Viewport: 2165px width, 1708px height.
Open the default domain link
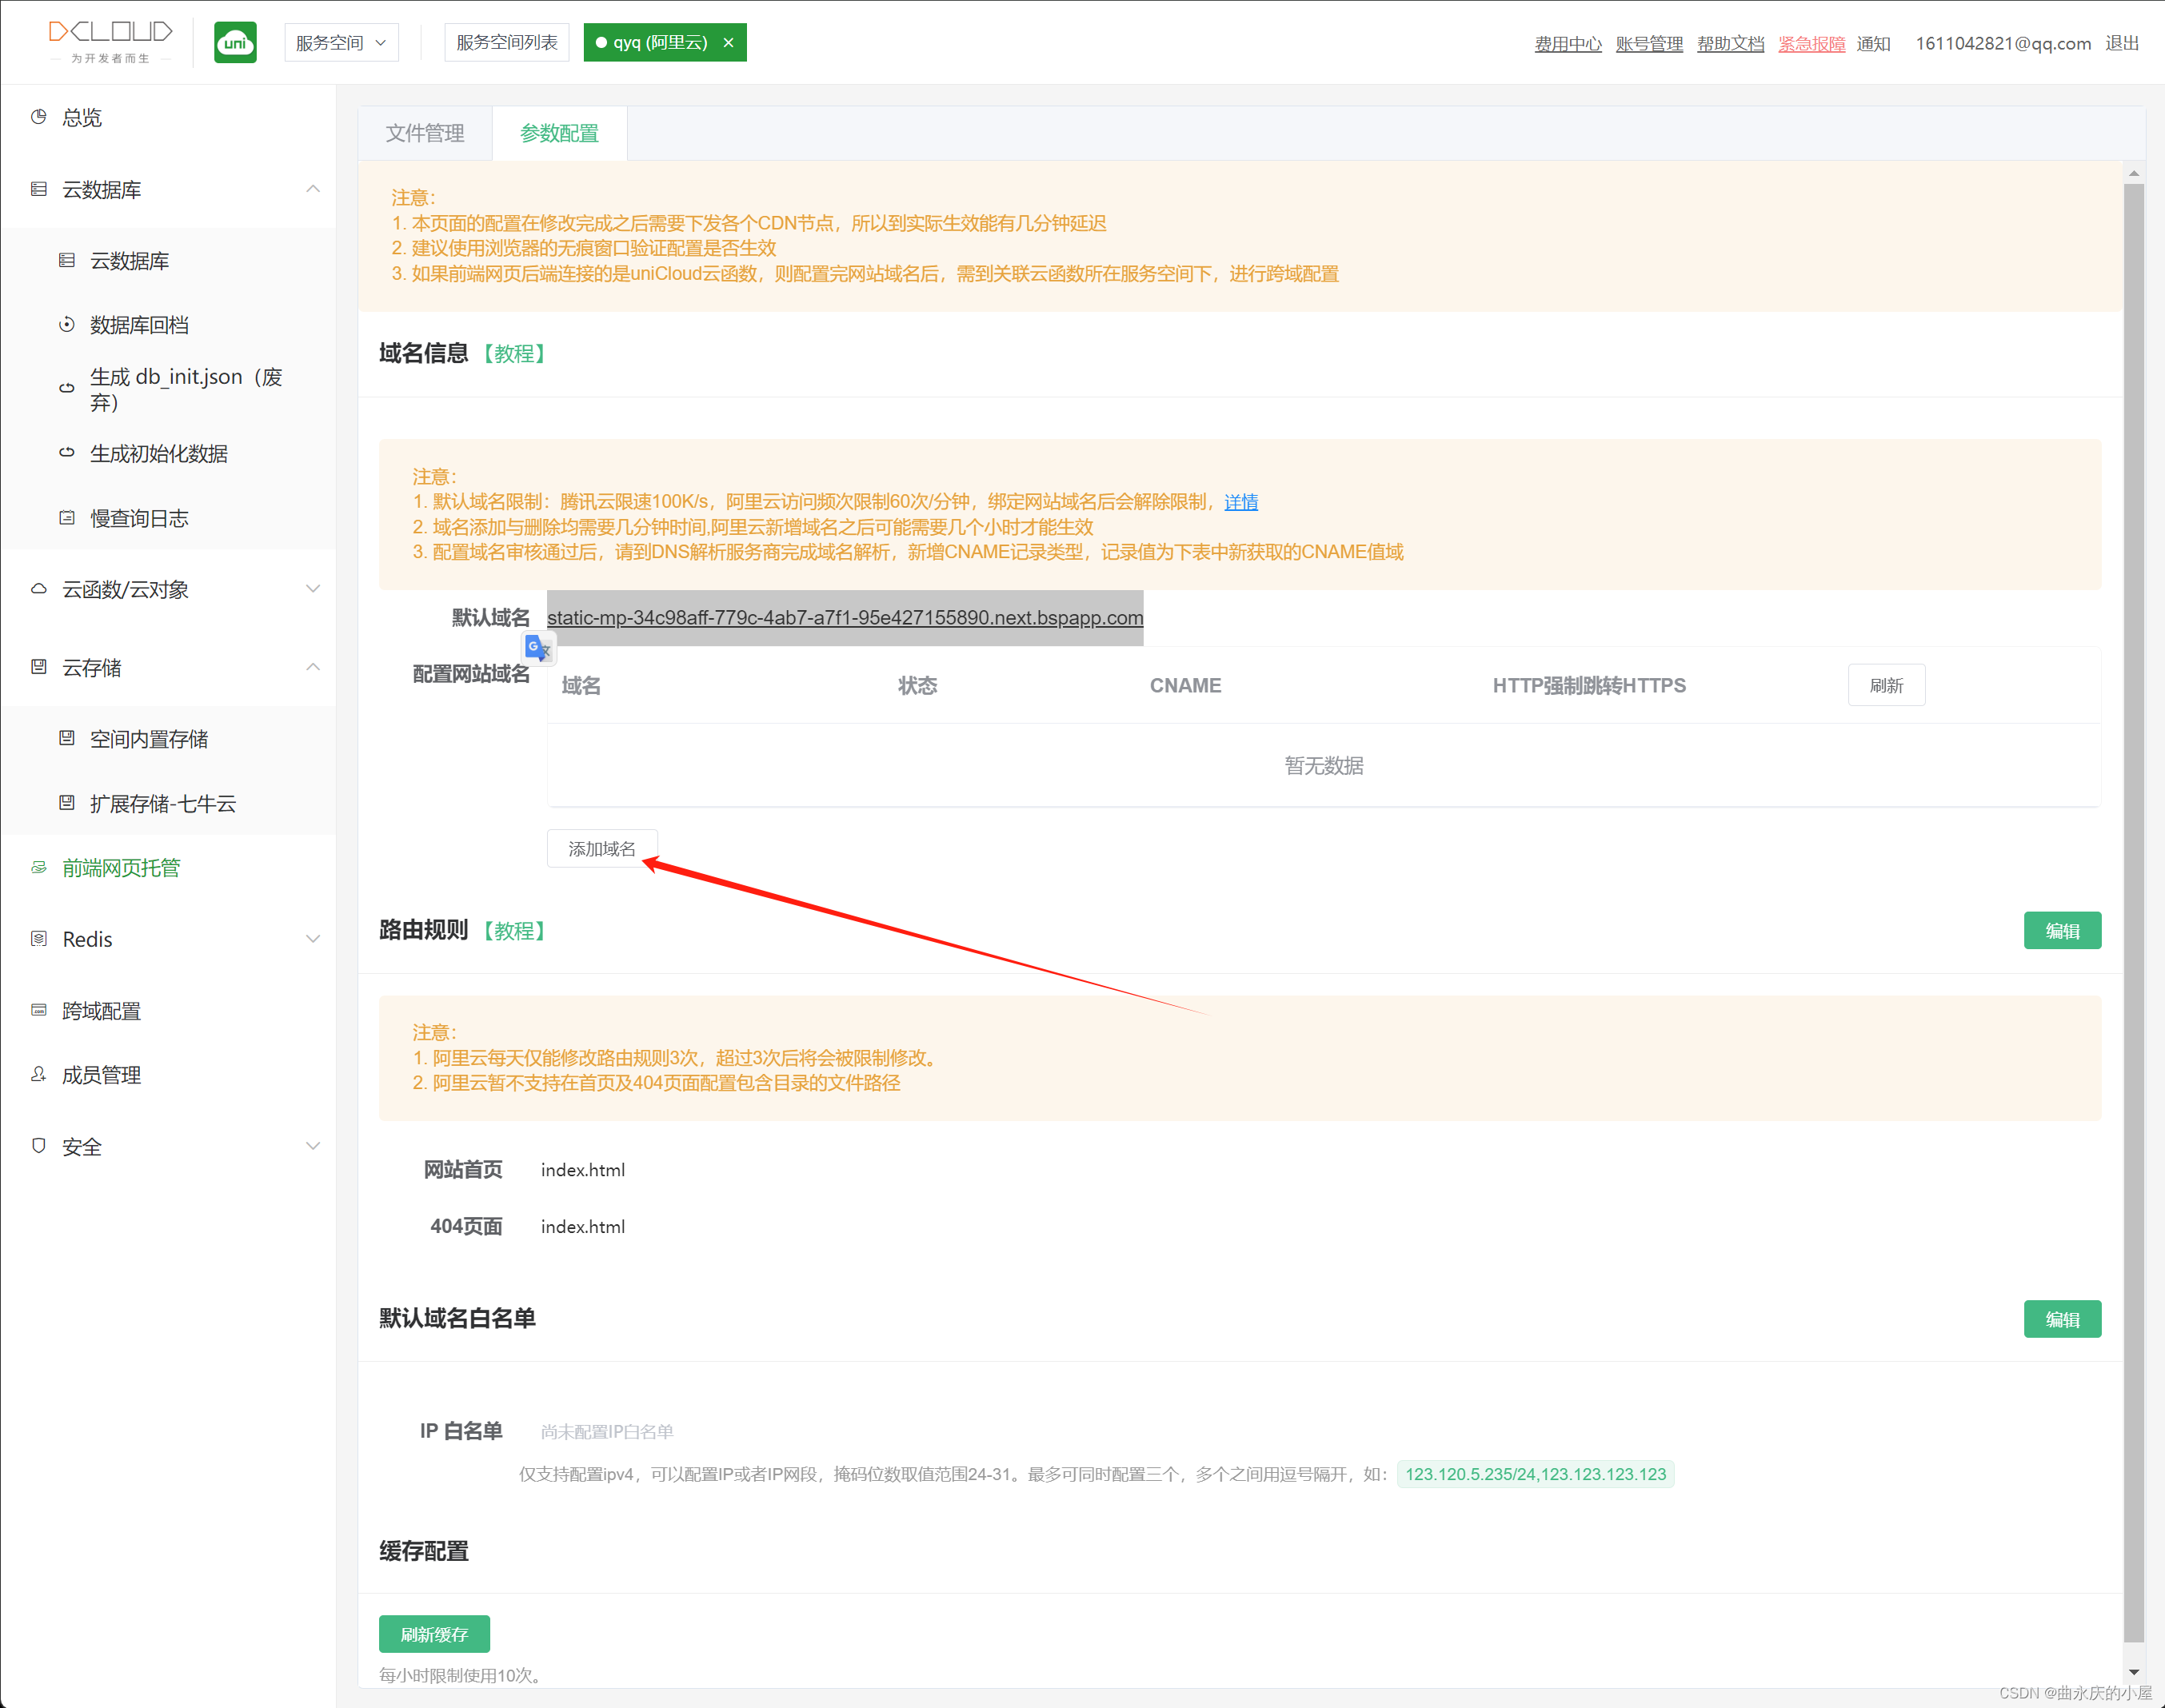point(845,617)
